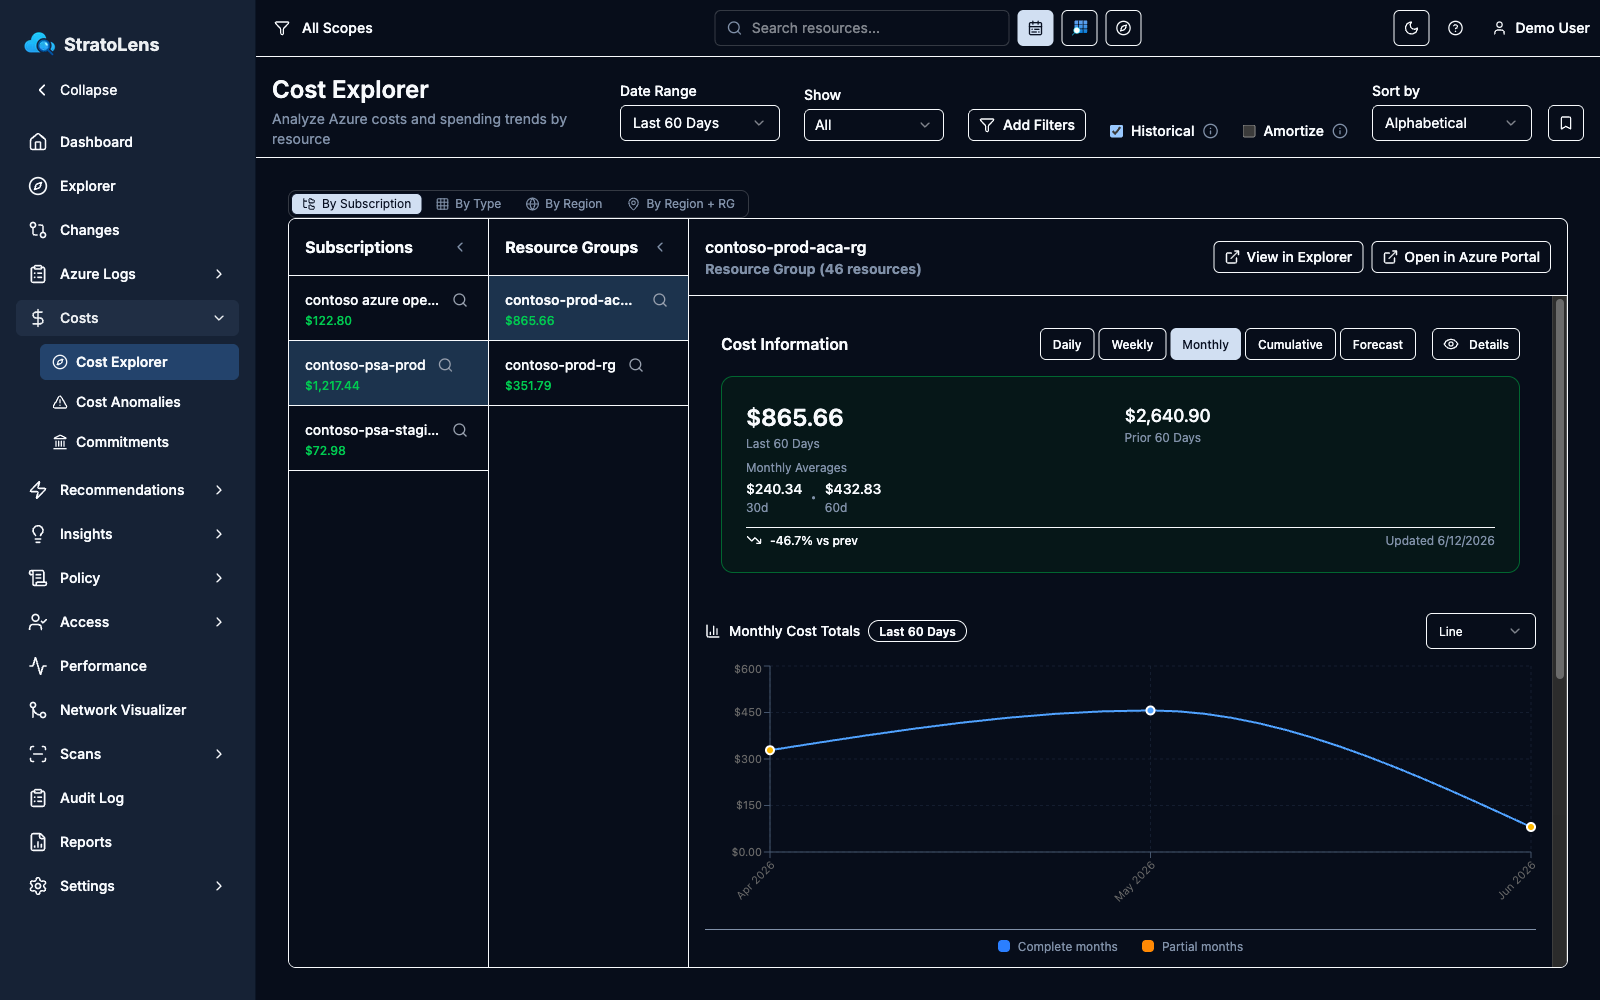The image size is (1600, 1000).
Task: Click View in Explorer button
Action: point(1288,257)
